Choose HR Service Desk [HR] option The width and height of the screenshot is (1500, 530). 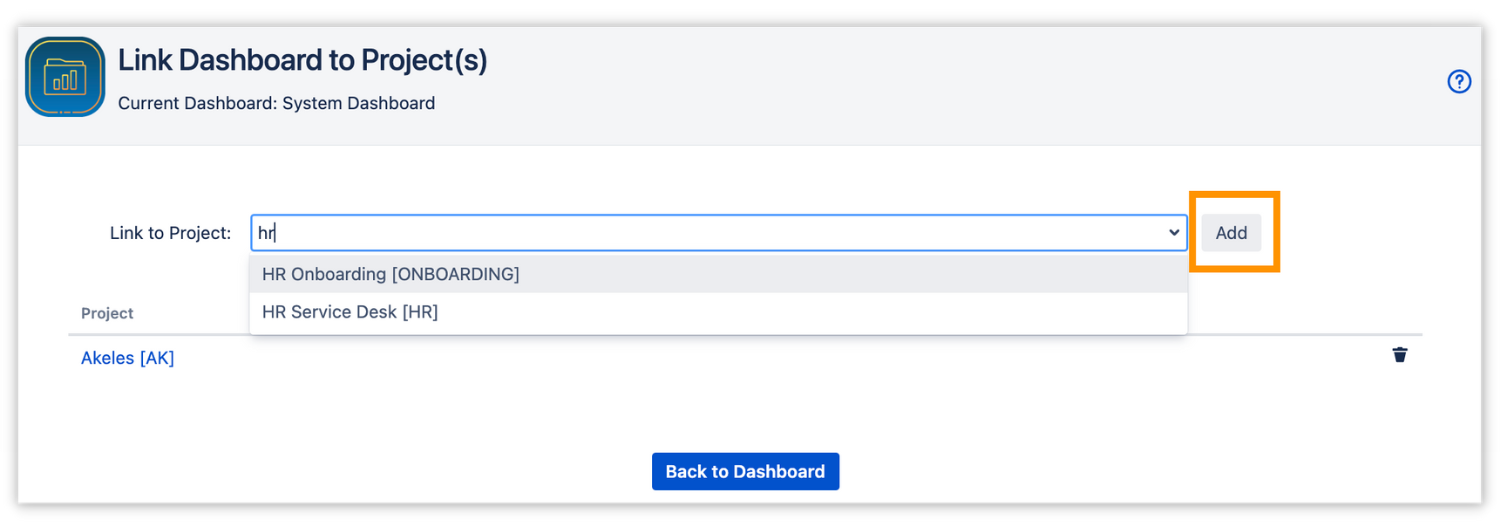pyautogui.click(x=718, y=312)
